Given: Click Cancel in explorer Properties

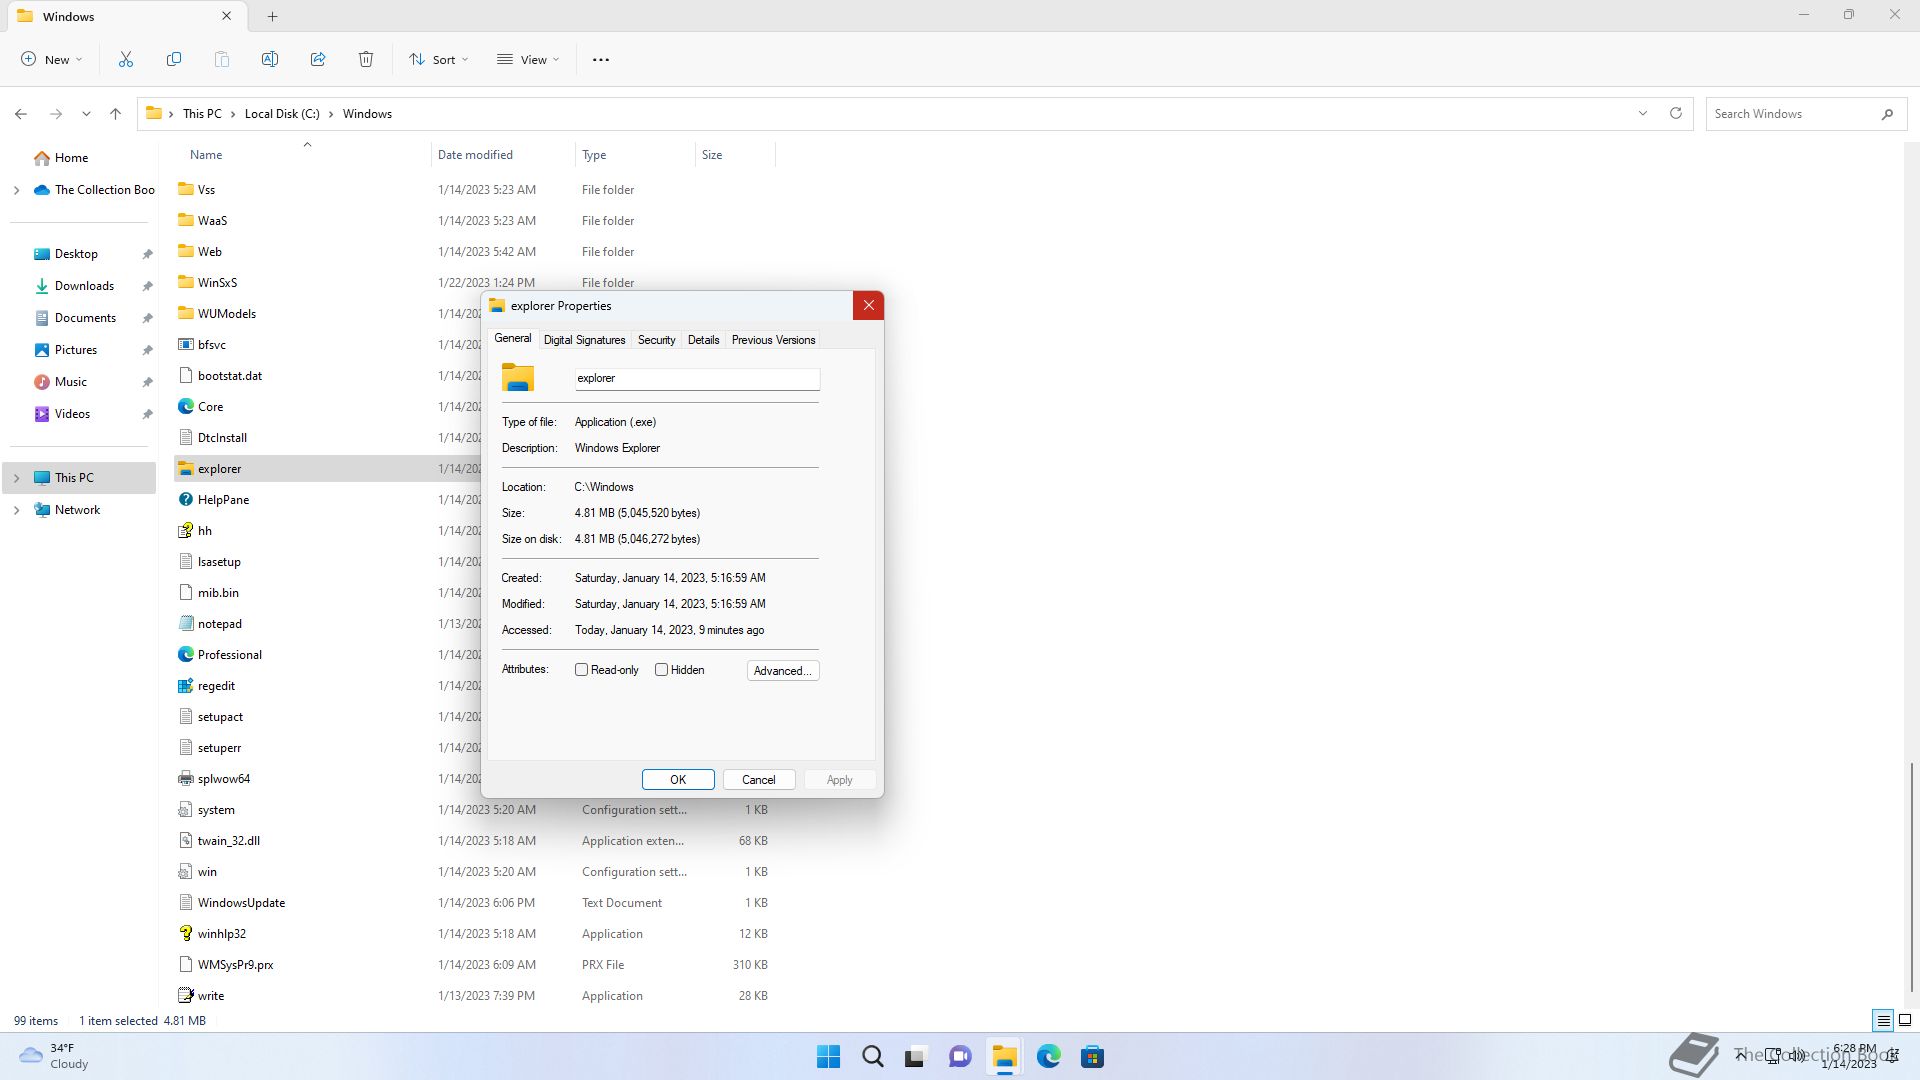Looking at the screenshot, I should point(758,780).
